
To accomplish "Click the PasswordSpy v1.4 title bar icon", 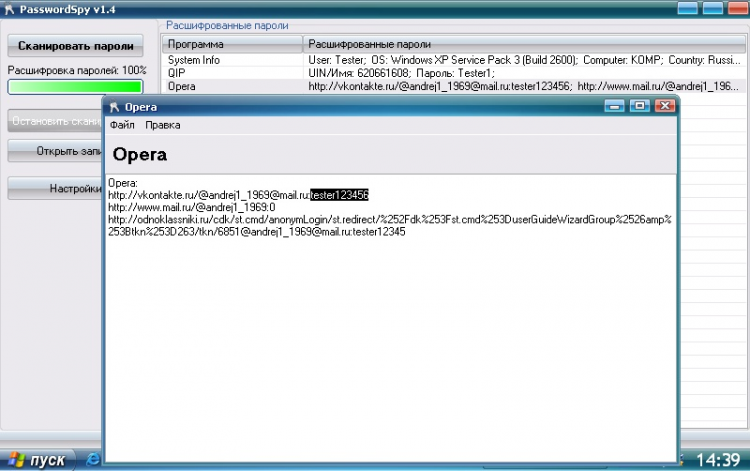I will (x=9, y=9).
